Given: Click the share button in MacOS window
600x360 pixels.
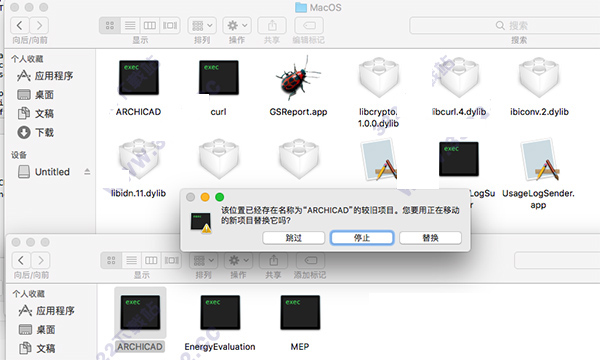Looking at the screenshot, I should click(x=272, y=26).
